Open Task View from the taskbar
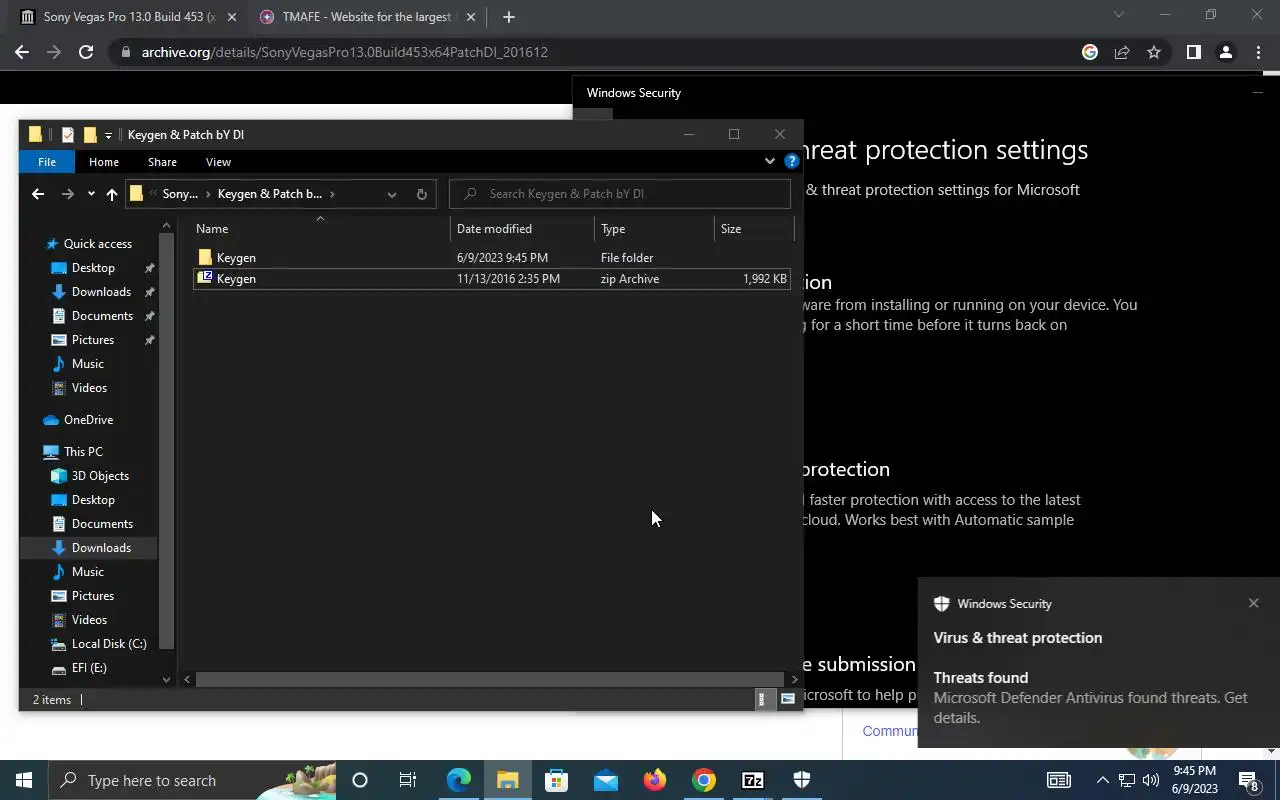Viewport: 1280px width, 800px height. tap(408, 780)
